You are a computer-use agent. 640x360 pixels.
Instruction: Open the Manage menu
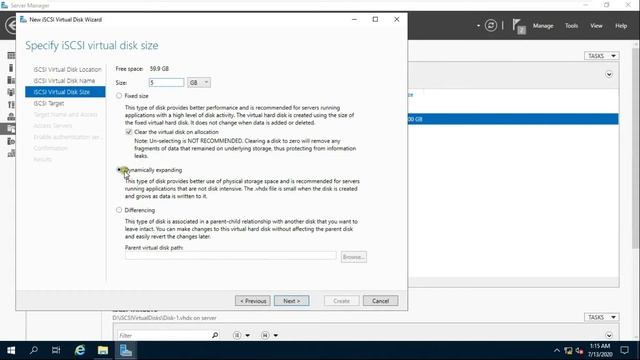[543, 26]
